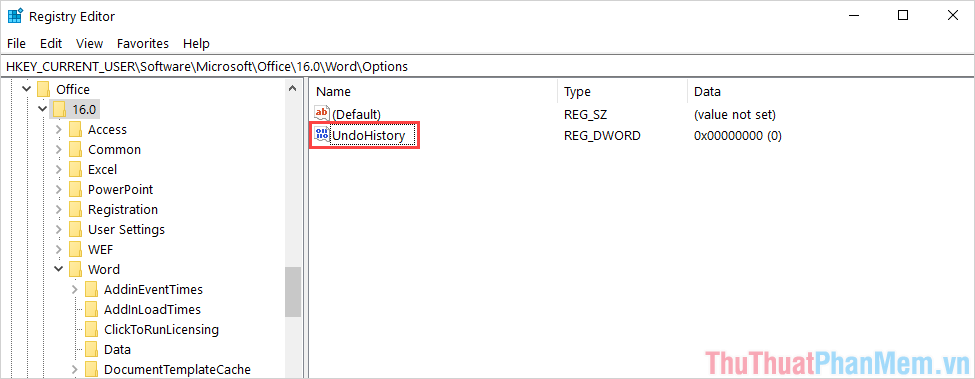Expand the Excel key
The height and width of the screenshot is (379, 975).
[58, 170]
